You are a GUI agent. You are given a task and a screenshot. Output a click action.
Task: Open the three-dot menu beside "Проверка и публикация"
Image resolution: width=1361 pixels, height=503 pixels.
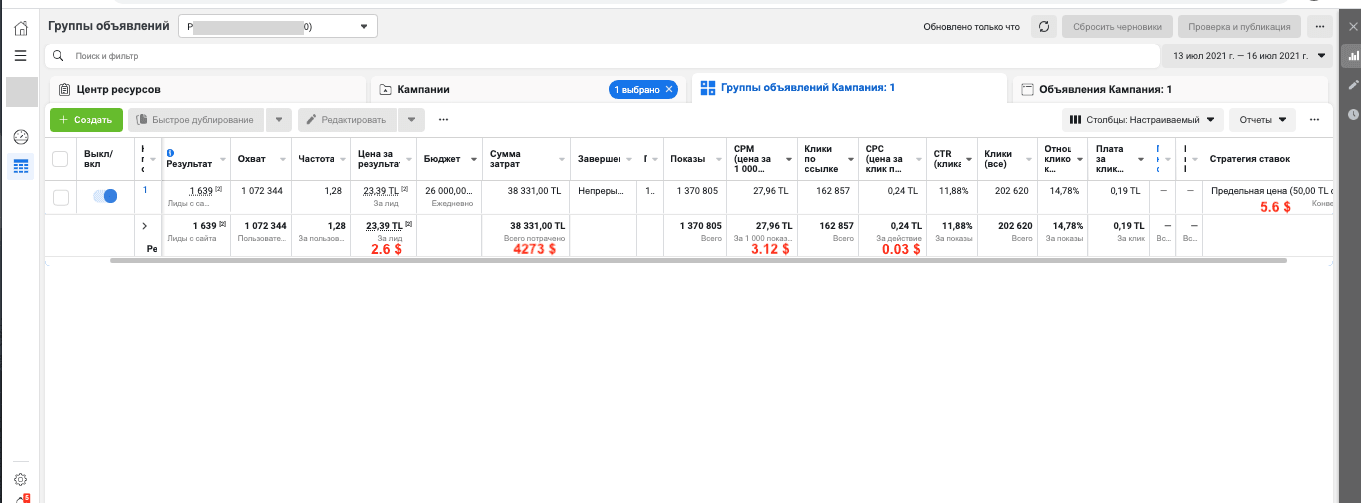(1320, 27)
